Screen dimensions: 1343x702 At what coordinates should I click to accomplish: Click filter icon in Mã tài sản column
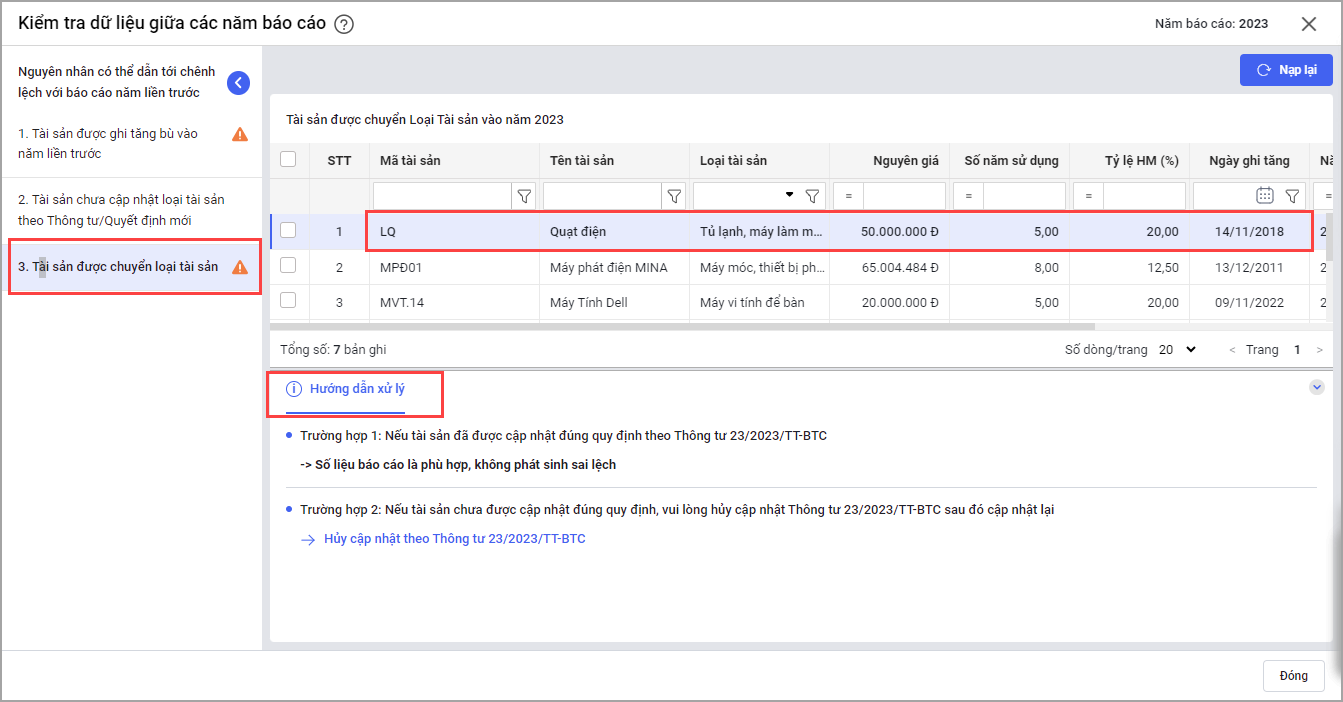point(524,196)
